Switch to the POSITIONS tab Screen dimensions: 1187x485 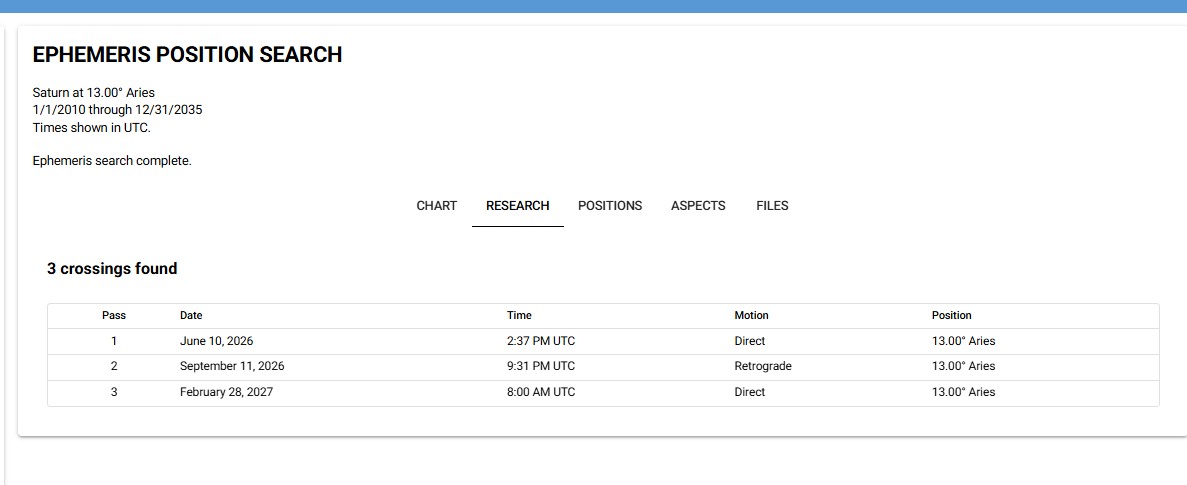[x=610, y=206]
